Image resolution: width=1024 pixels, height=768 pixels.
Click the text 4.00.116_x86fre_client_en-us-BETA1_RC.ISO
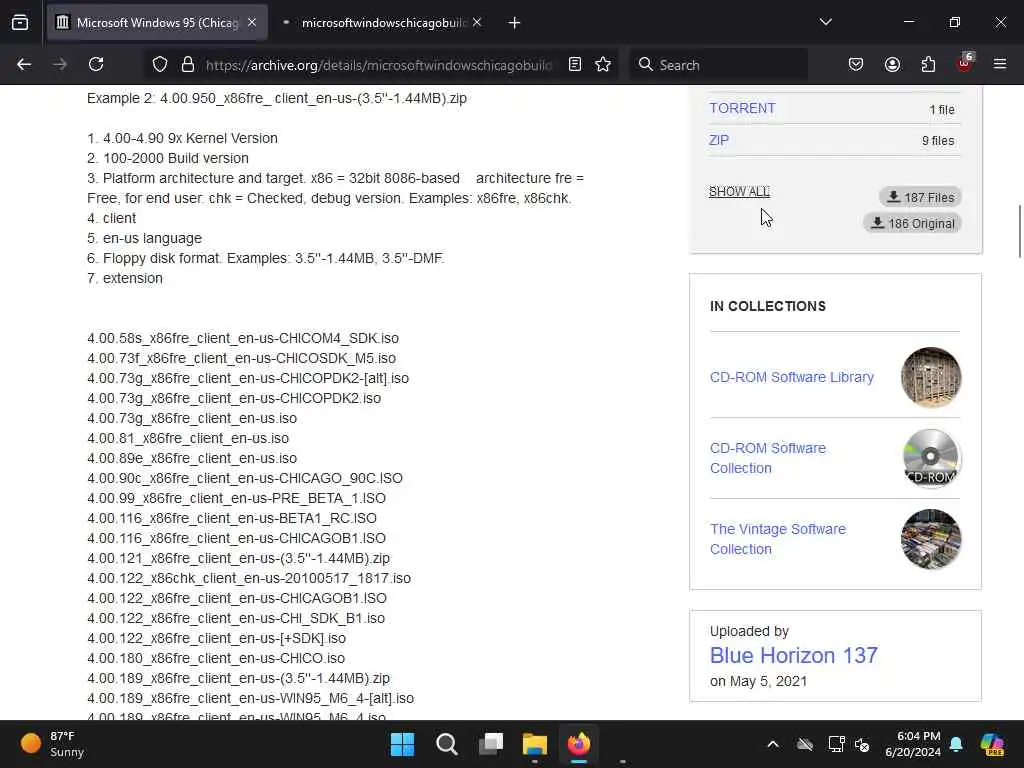click(232, 518)
